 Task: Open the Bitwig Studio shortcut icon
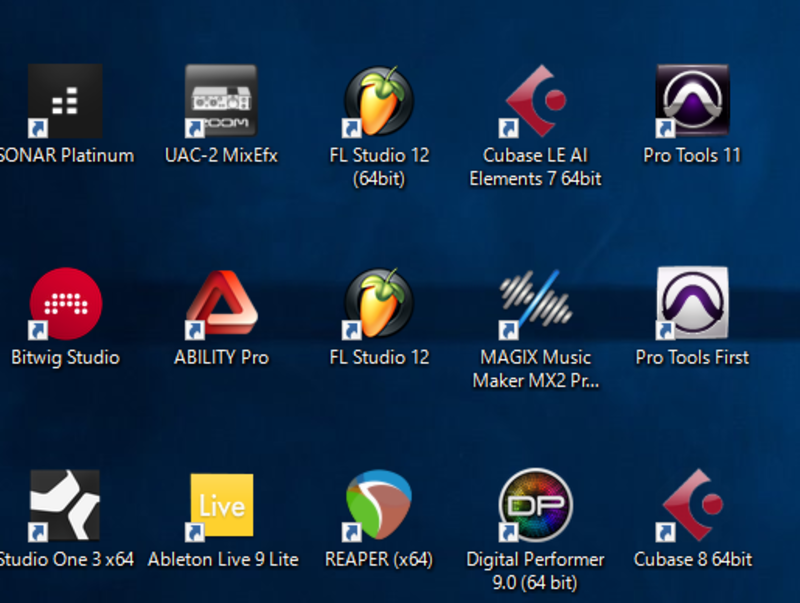pos(65,304)
